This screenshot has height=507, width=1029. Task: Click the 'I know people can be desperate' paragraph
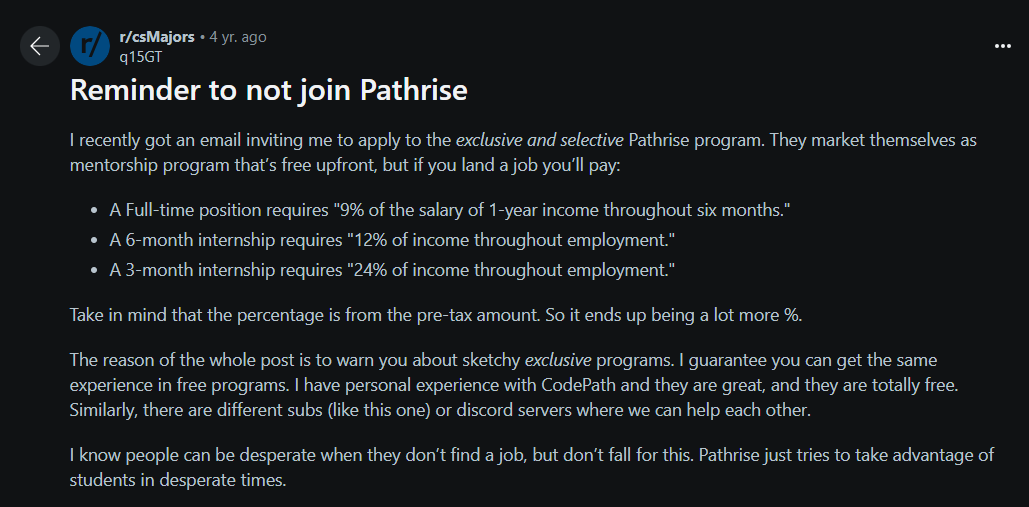pos(532,468)
